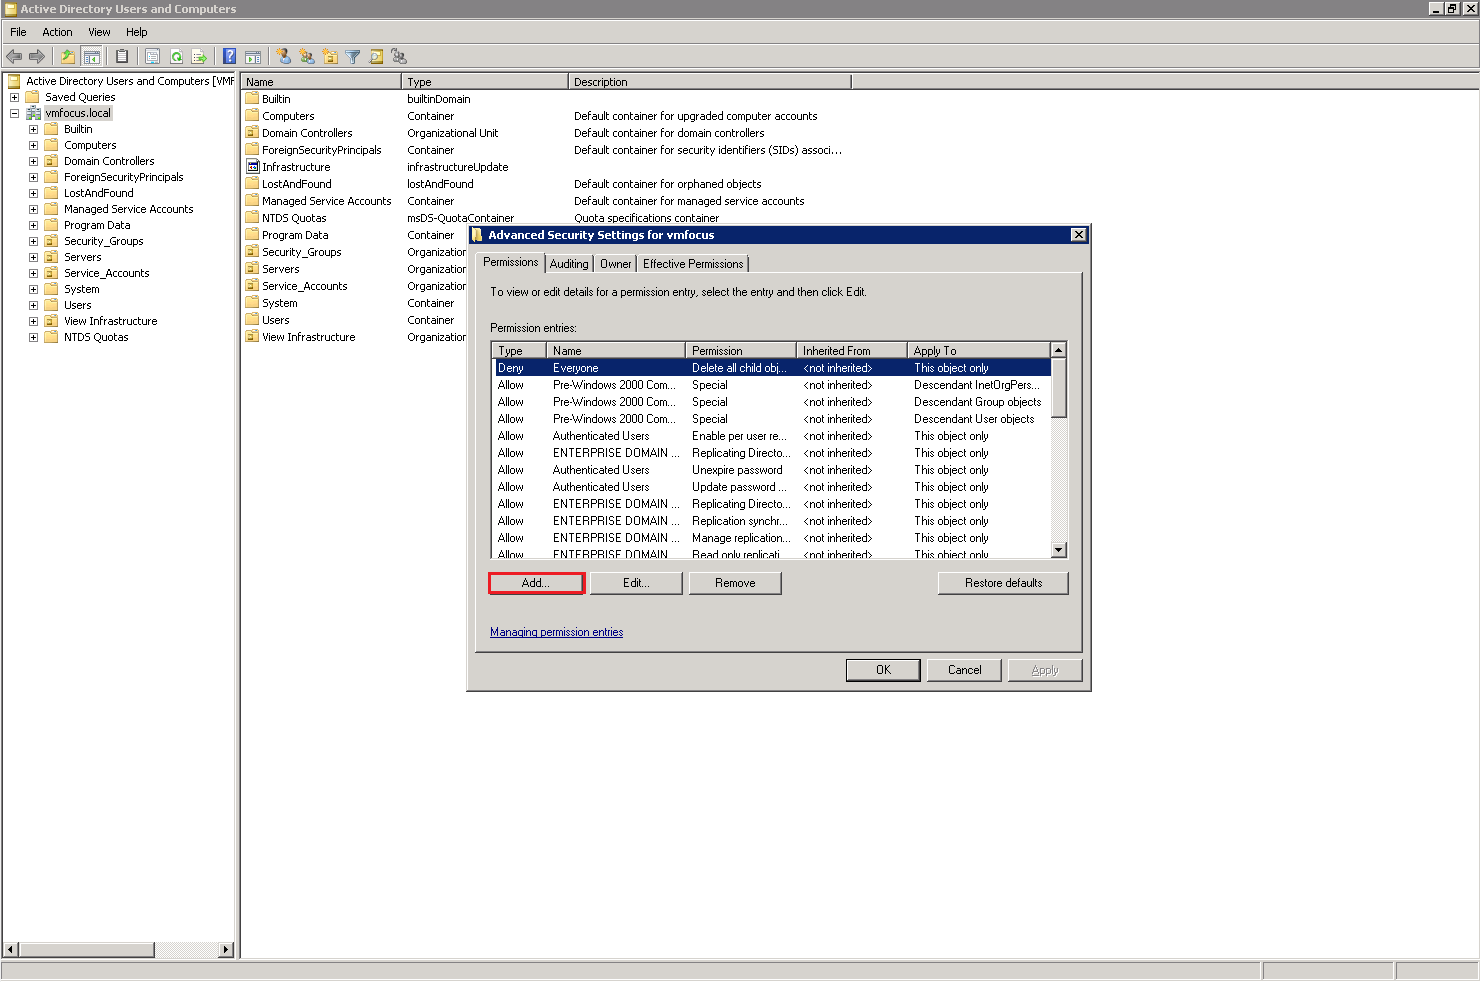Expand the Saved Queries tree node
This screenshot has width=1480, height=982.
coord(14,97)
